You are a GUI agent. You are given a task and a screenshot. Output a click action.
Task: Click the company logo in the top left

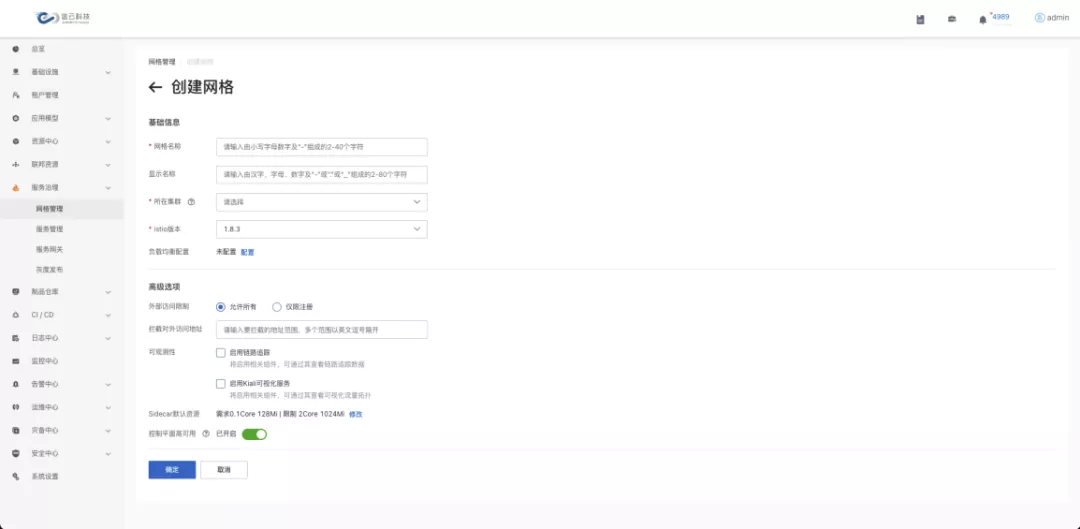click(63, 18)
